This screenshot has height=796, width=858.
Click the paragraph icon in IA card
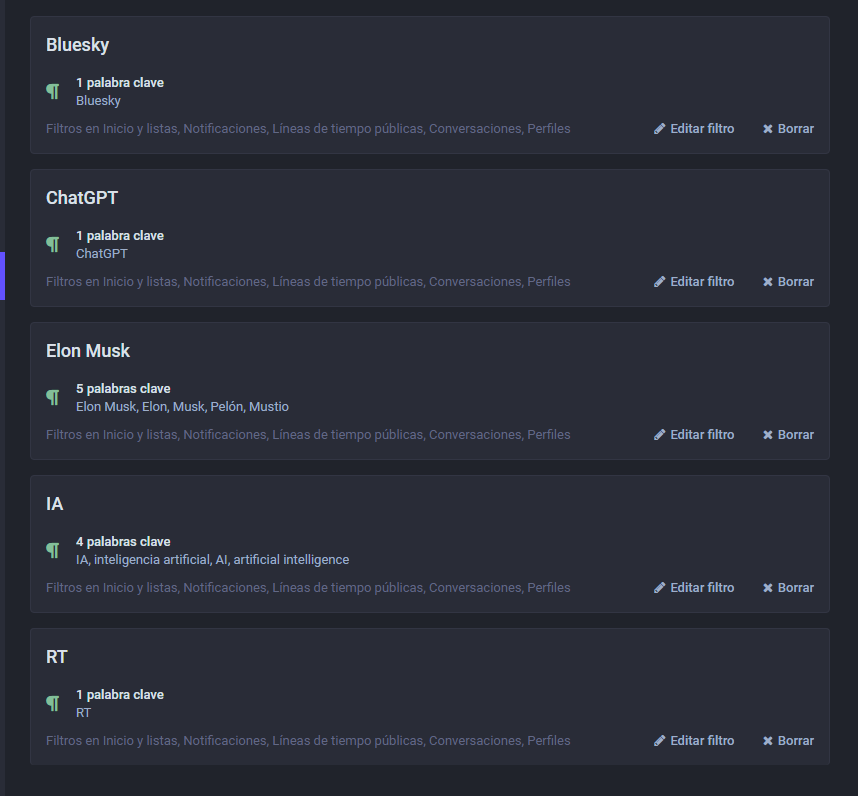(x=53, y=550)
